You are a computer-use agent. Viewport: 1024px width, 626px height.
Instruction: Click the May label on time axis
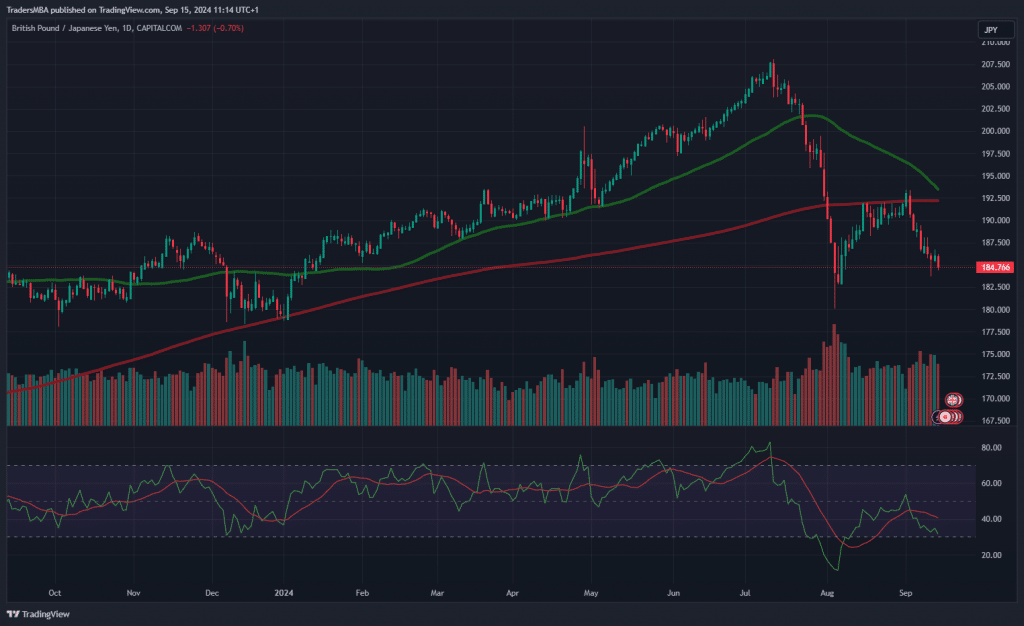[x=591, y=591]
